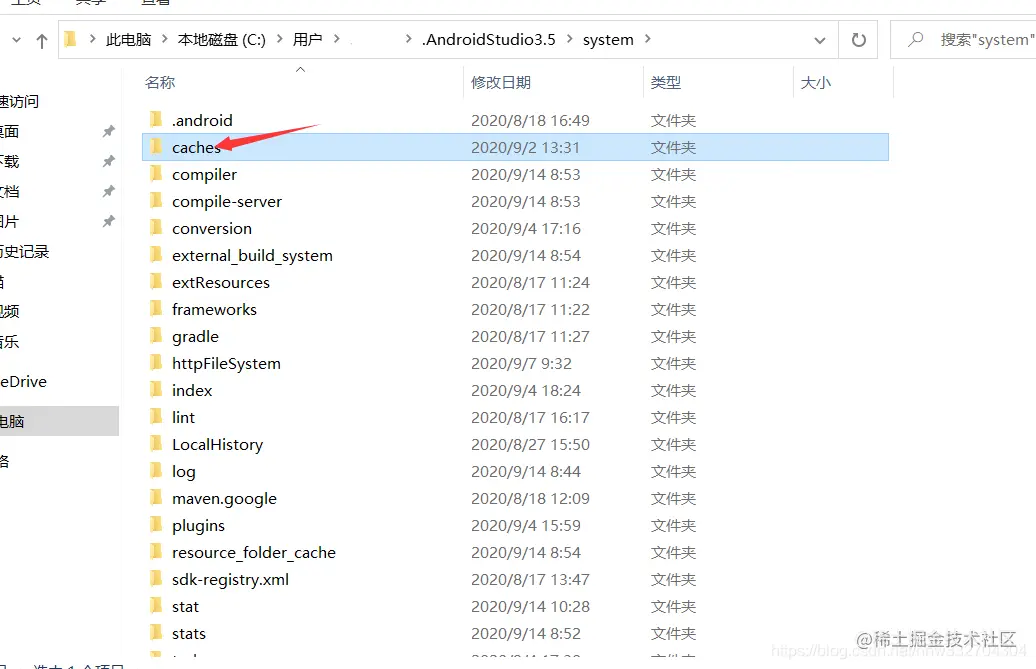
Task: Click the external_build_system folder icon
Action: point(156,255)
